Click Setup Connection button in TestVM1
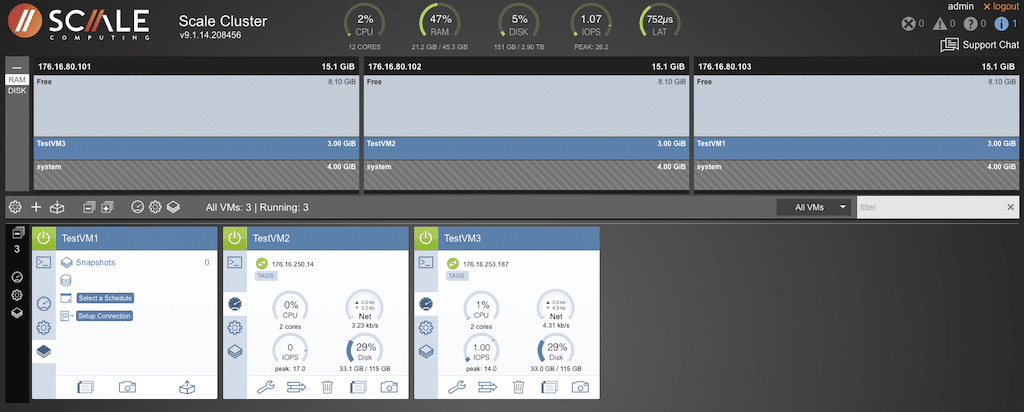This screenshot has width=1024, height=412. (x=104, y=316)
